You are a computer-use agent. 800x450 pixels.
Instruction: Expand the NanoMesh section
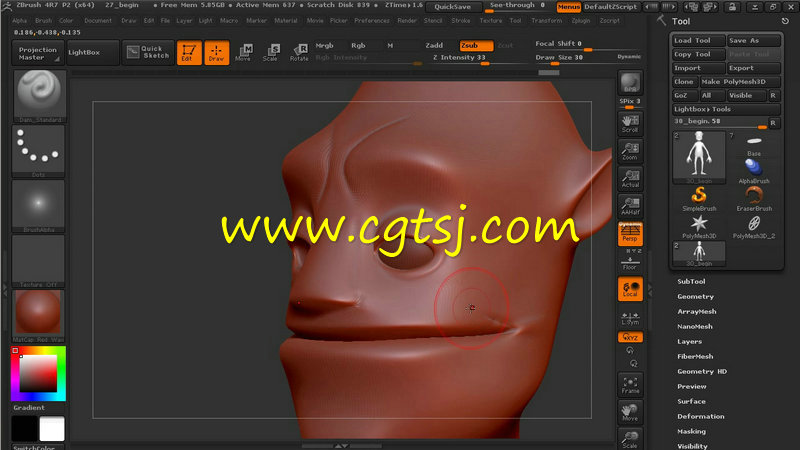click(694, 327)
